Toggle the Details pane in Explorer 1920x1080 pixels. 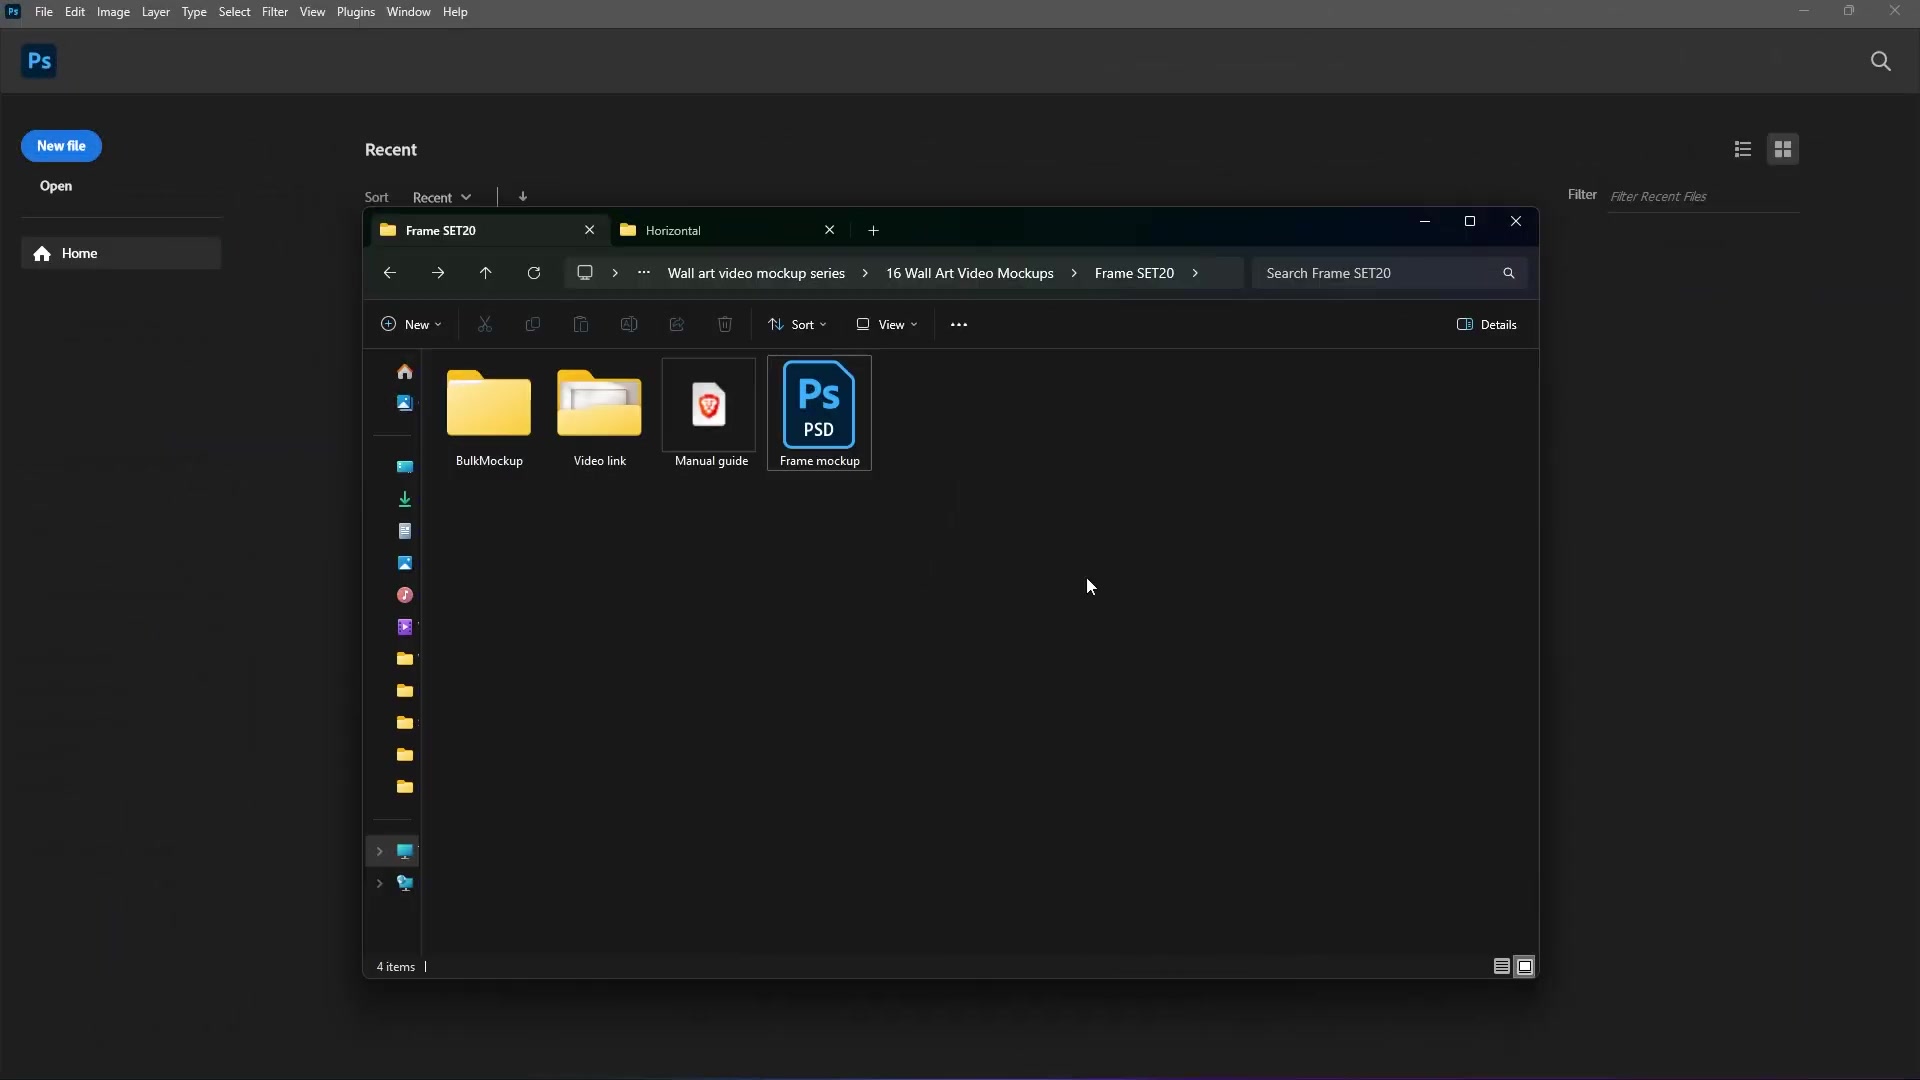coord(1487,324)
